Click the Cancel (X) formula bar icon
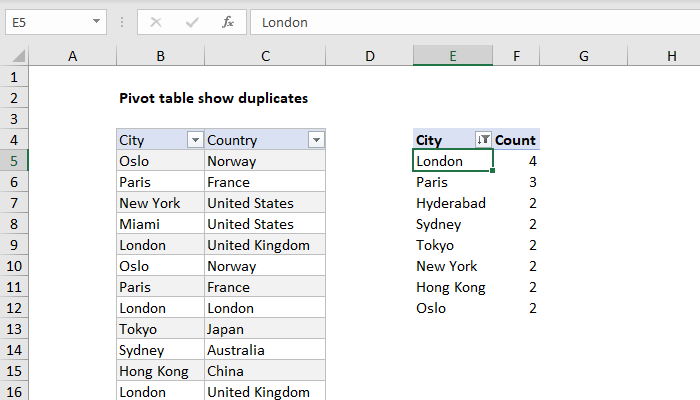 coord(156,22)
